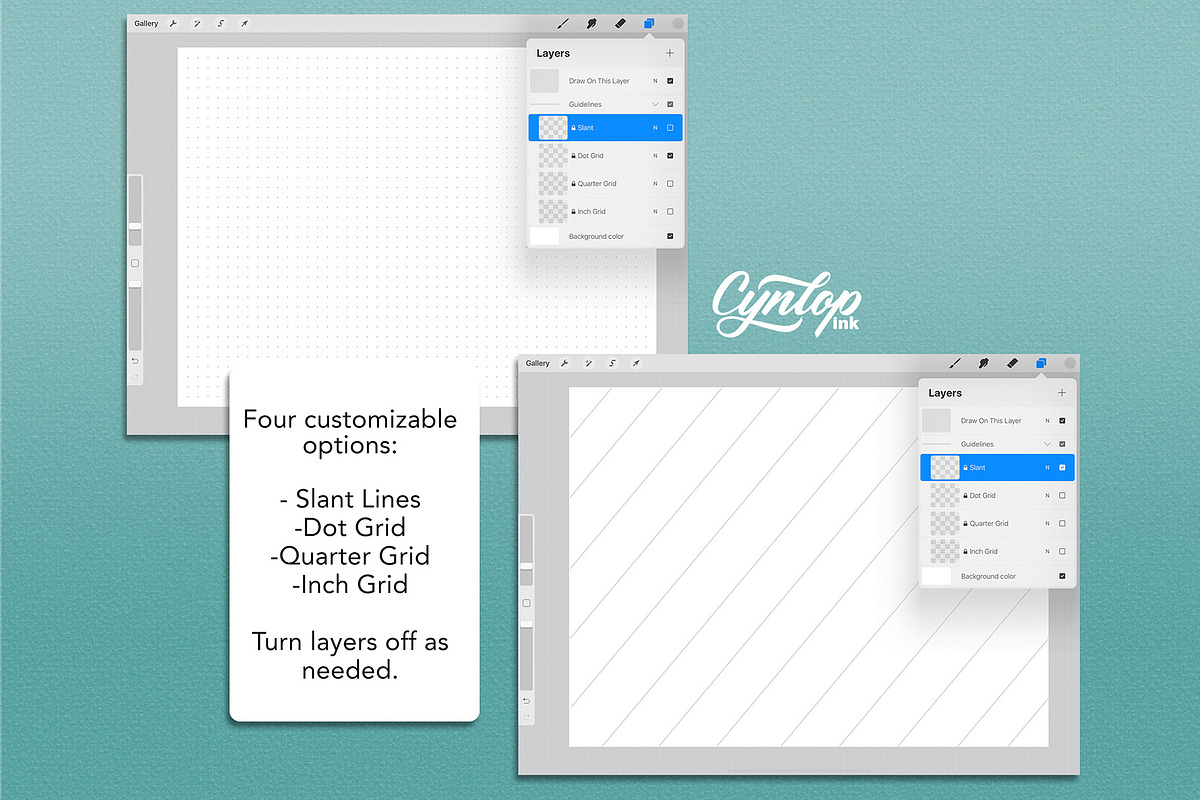The height and width of the screenshot is (800, 1200).
Task: Select the Smudge tool in slant-lines canvas window
Action: click(x=983, y=363)
